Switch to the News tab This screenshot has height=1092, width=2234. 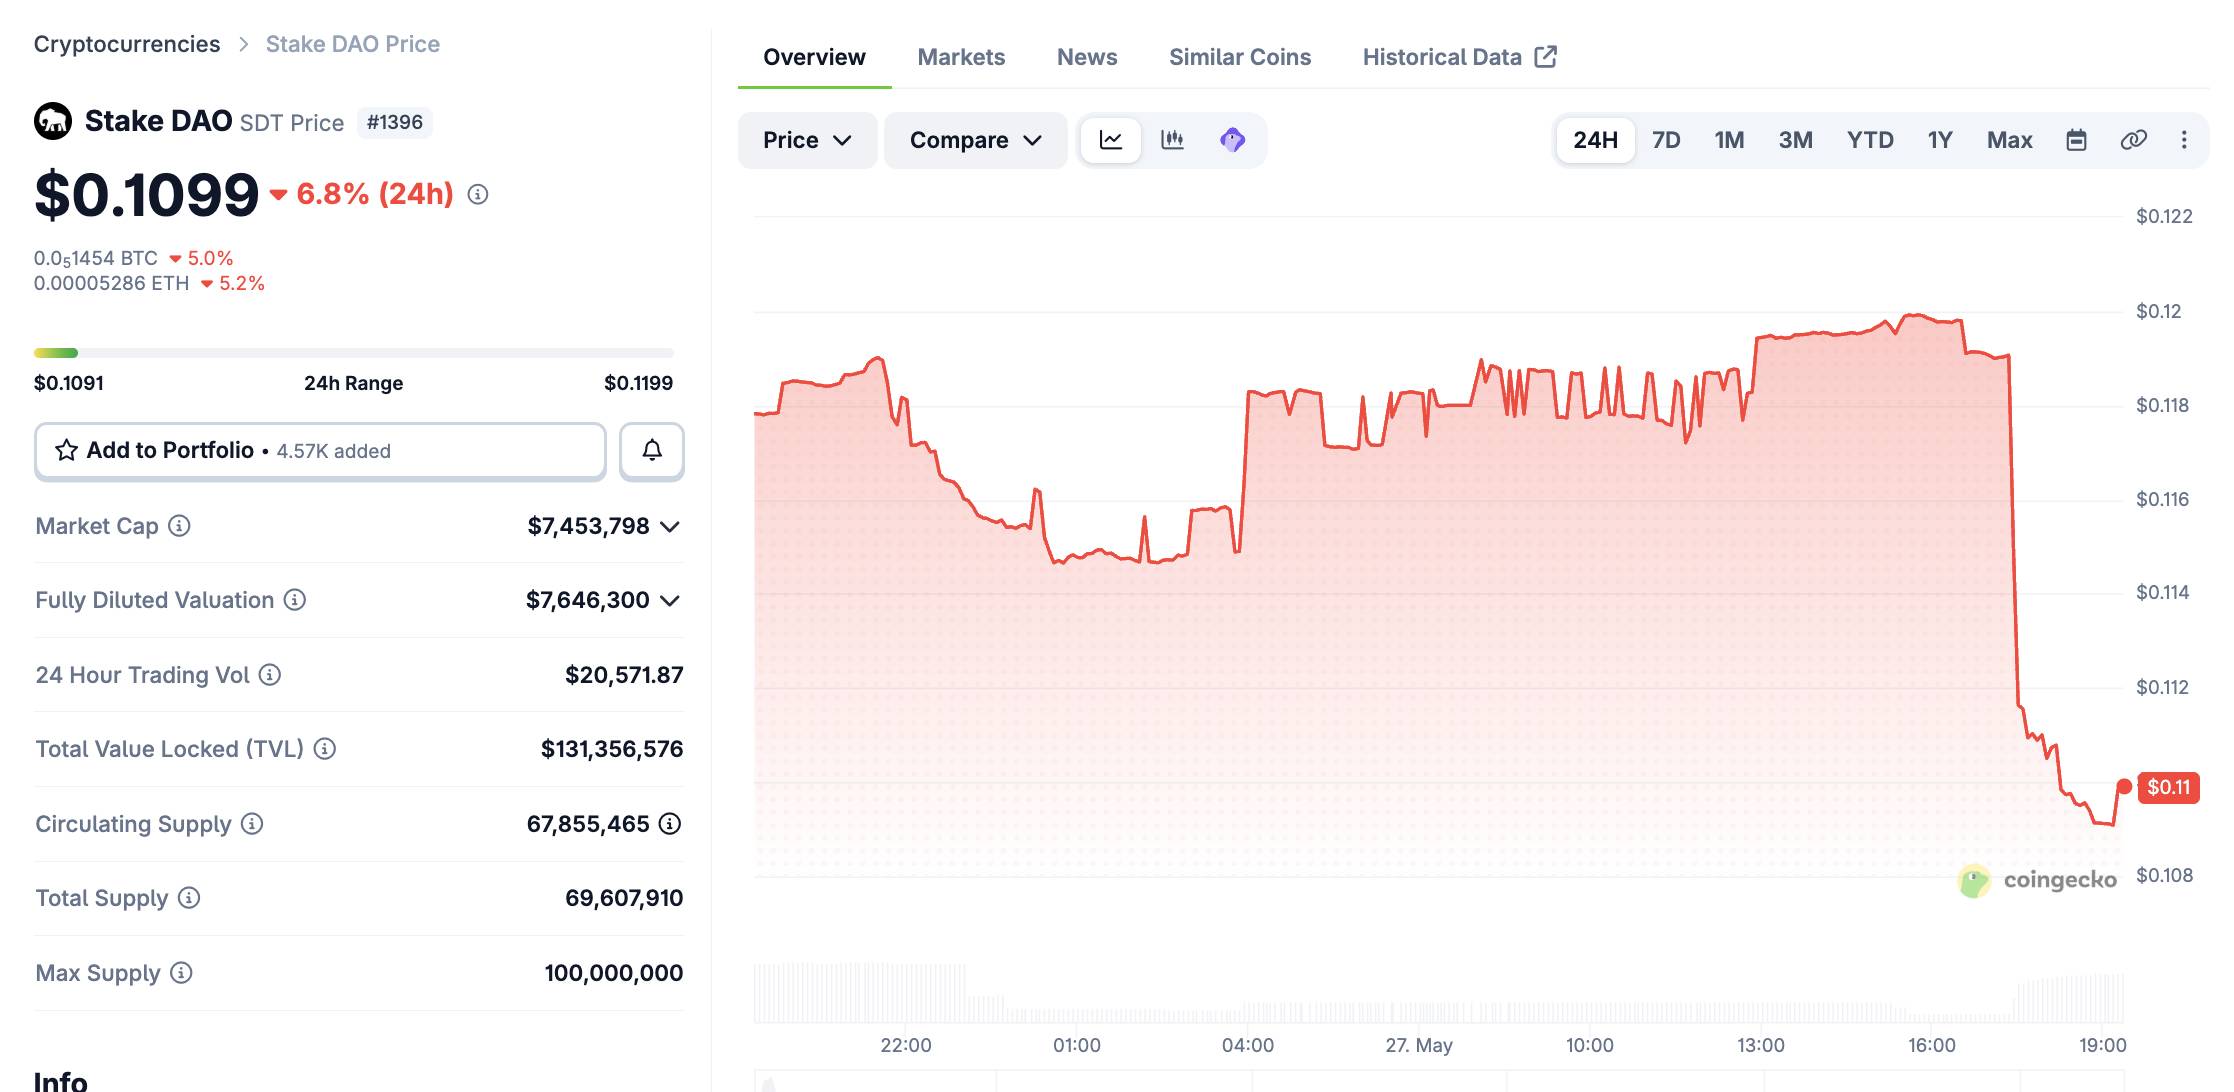coord(1087,57)
